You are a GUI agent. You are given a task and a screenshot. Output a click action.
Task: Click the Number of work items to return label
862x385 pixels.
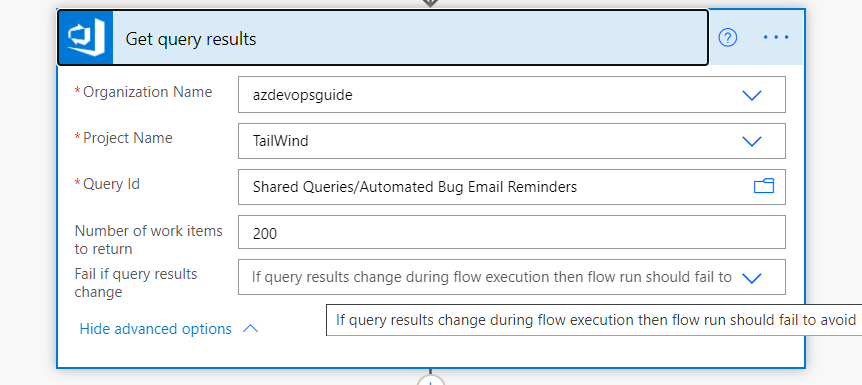pos(148,240)
